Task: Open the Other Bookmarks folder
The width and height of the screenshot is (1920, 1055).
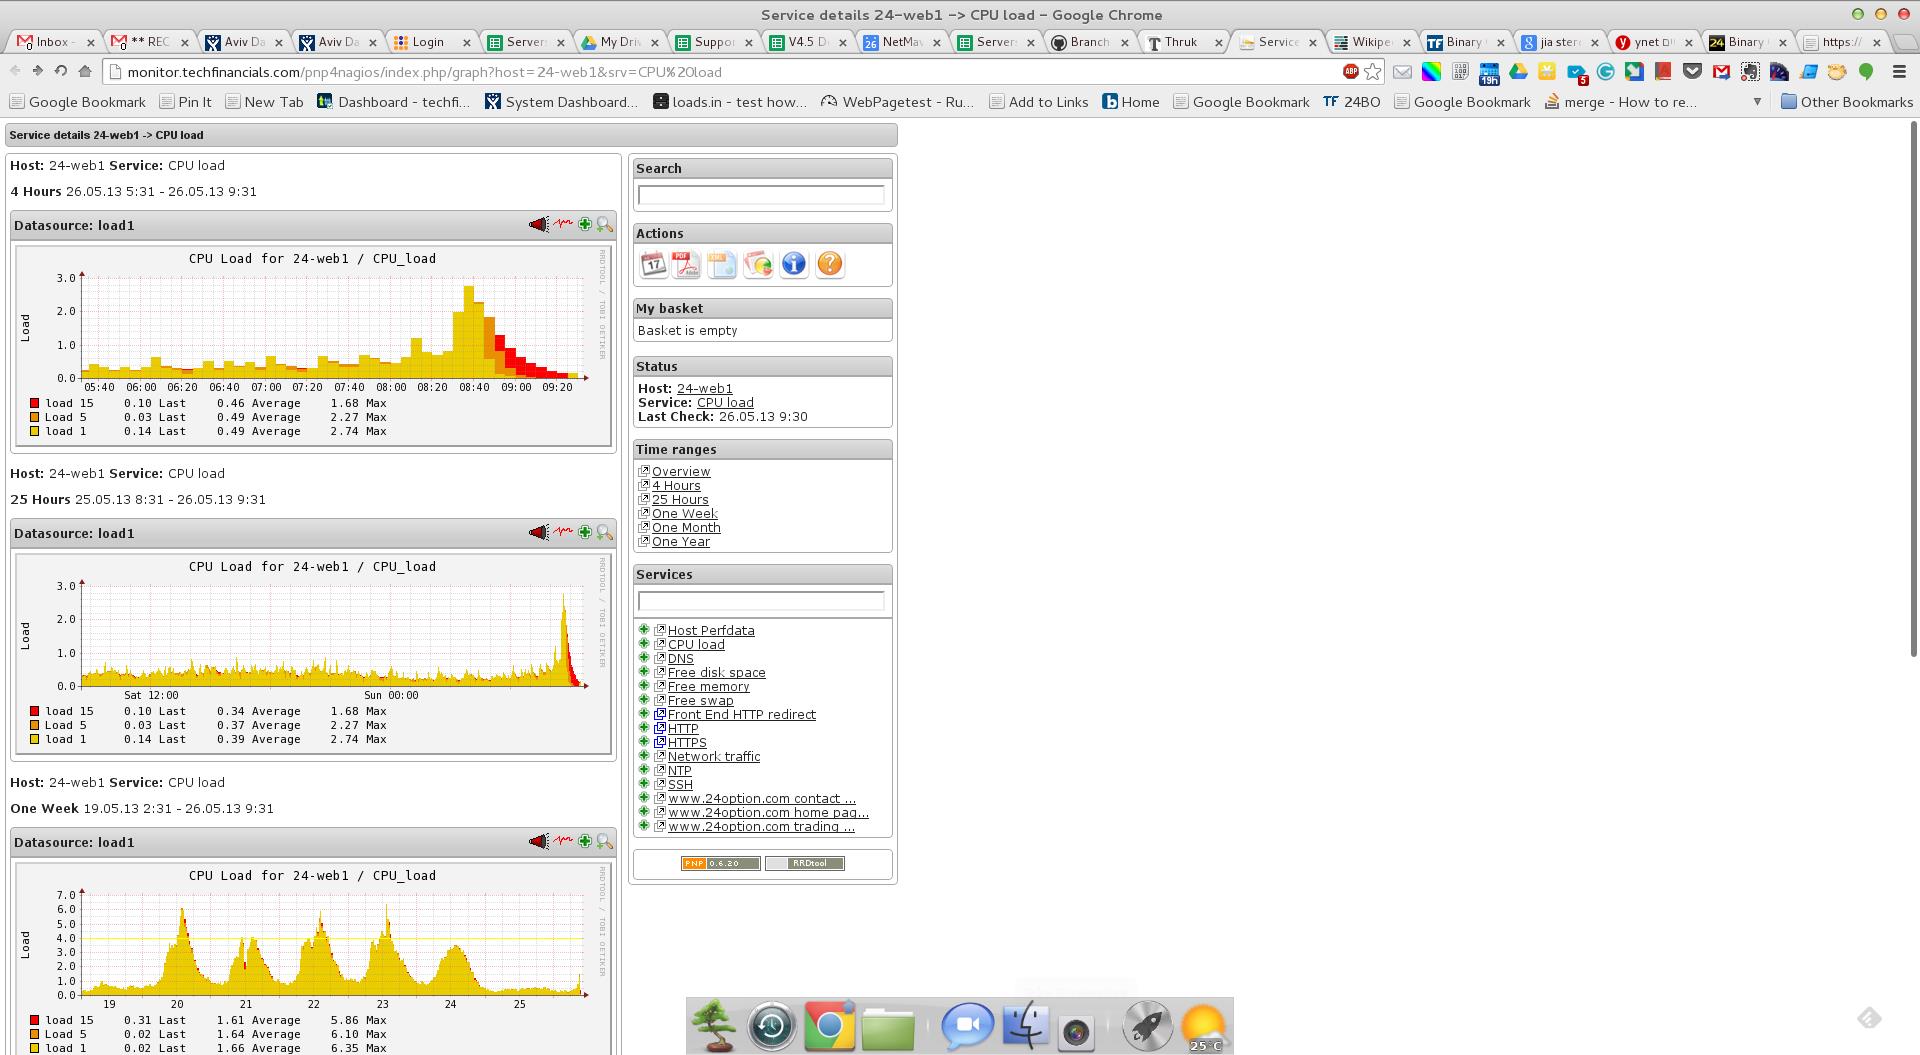Action: click(1846, 102)
